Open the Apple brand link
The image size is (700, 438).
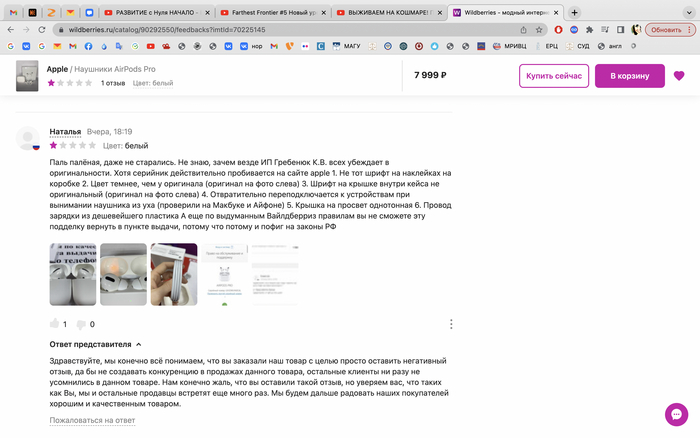click(57, 69)
